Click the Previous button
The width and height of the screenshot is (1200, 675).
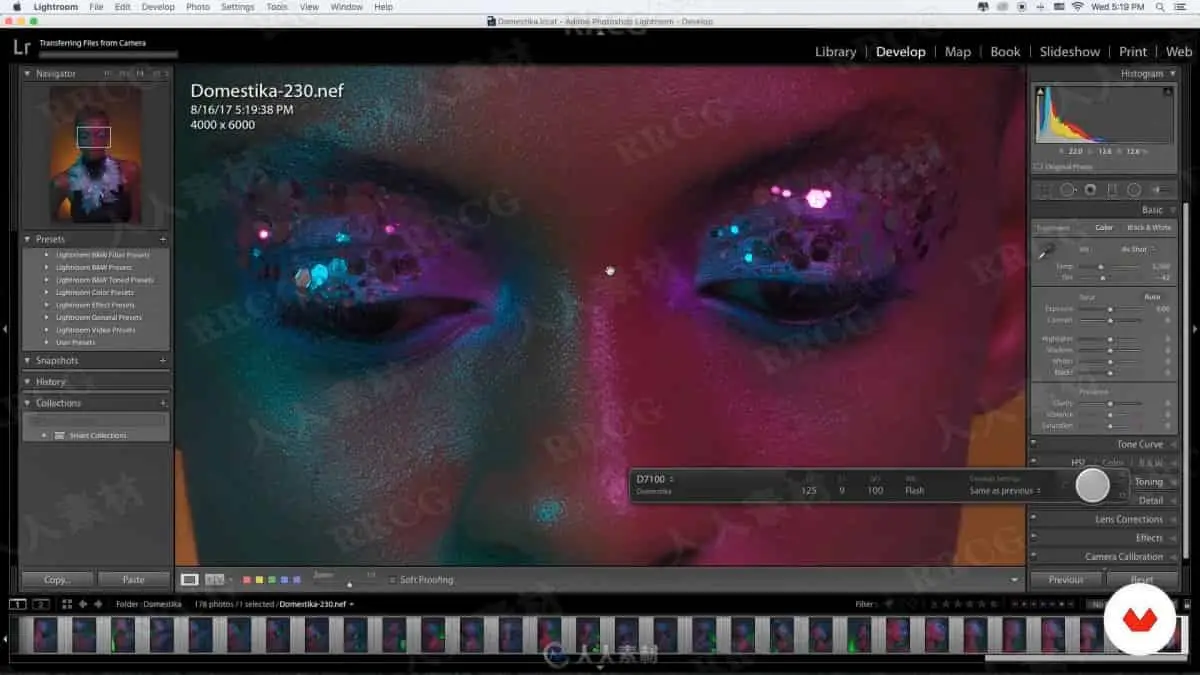click(x=1065, y=580)
